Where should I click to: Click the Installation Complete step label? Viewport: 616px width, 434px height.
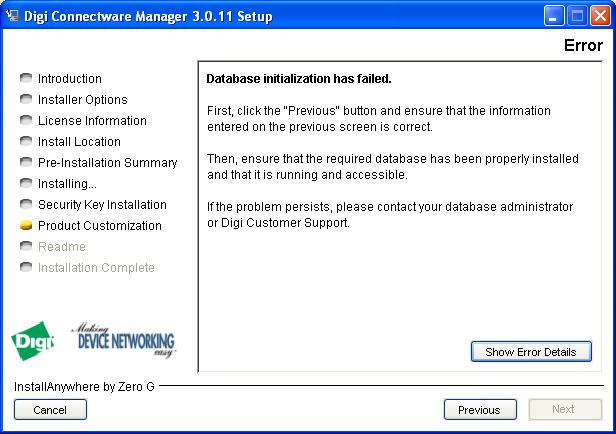coord(96,268)
